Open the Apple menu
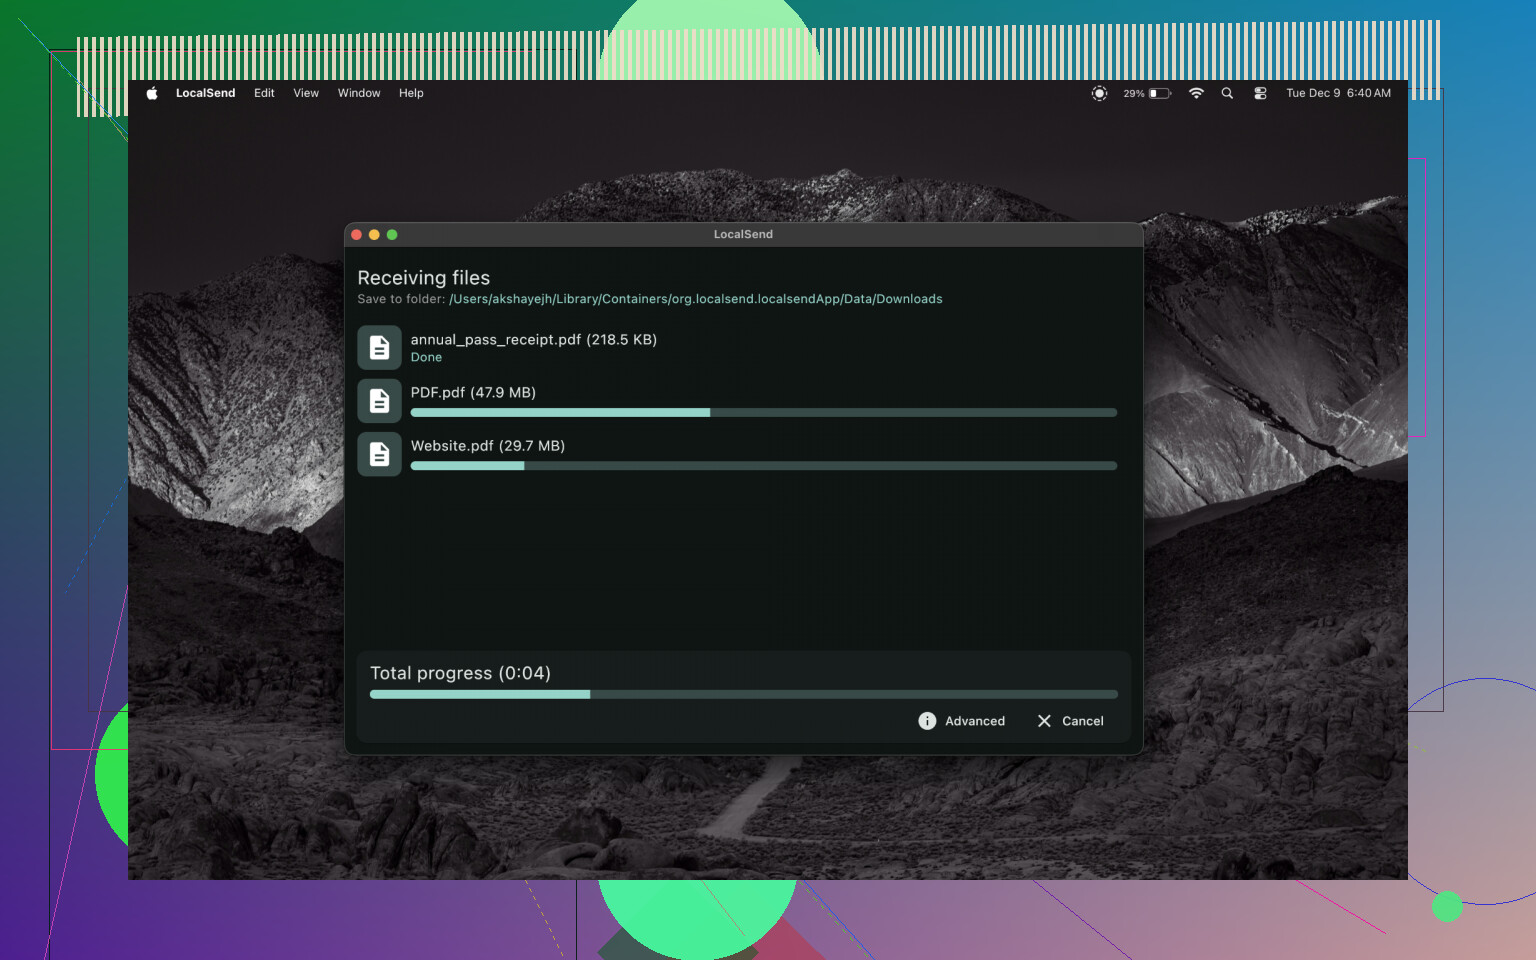1536x960 pixels. [152, 93]
